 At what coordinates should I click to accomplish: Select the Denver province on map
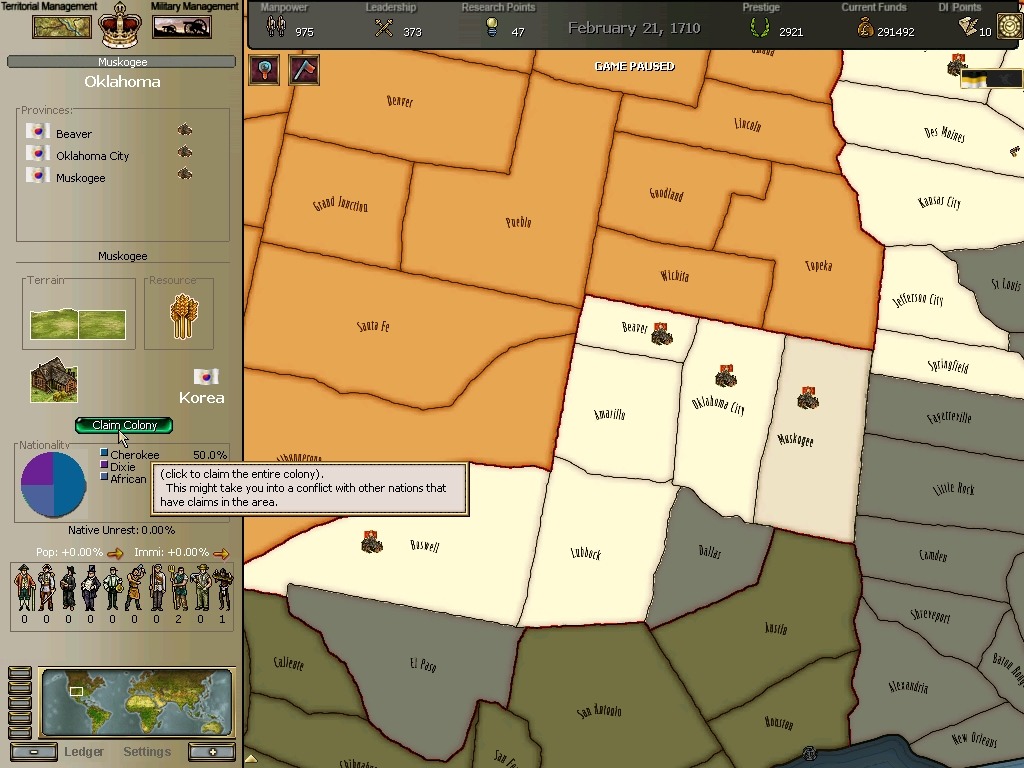point(400,101)
